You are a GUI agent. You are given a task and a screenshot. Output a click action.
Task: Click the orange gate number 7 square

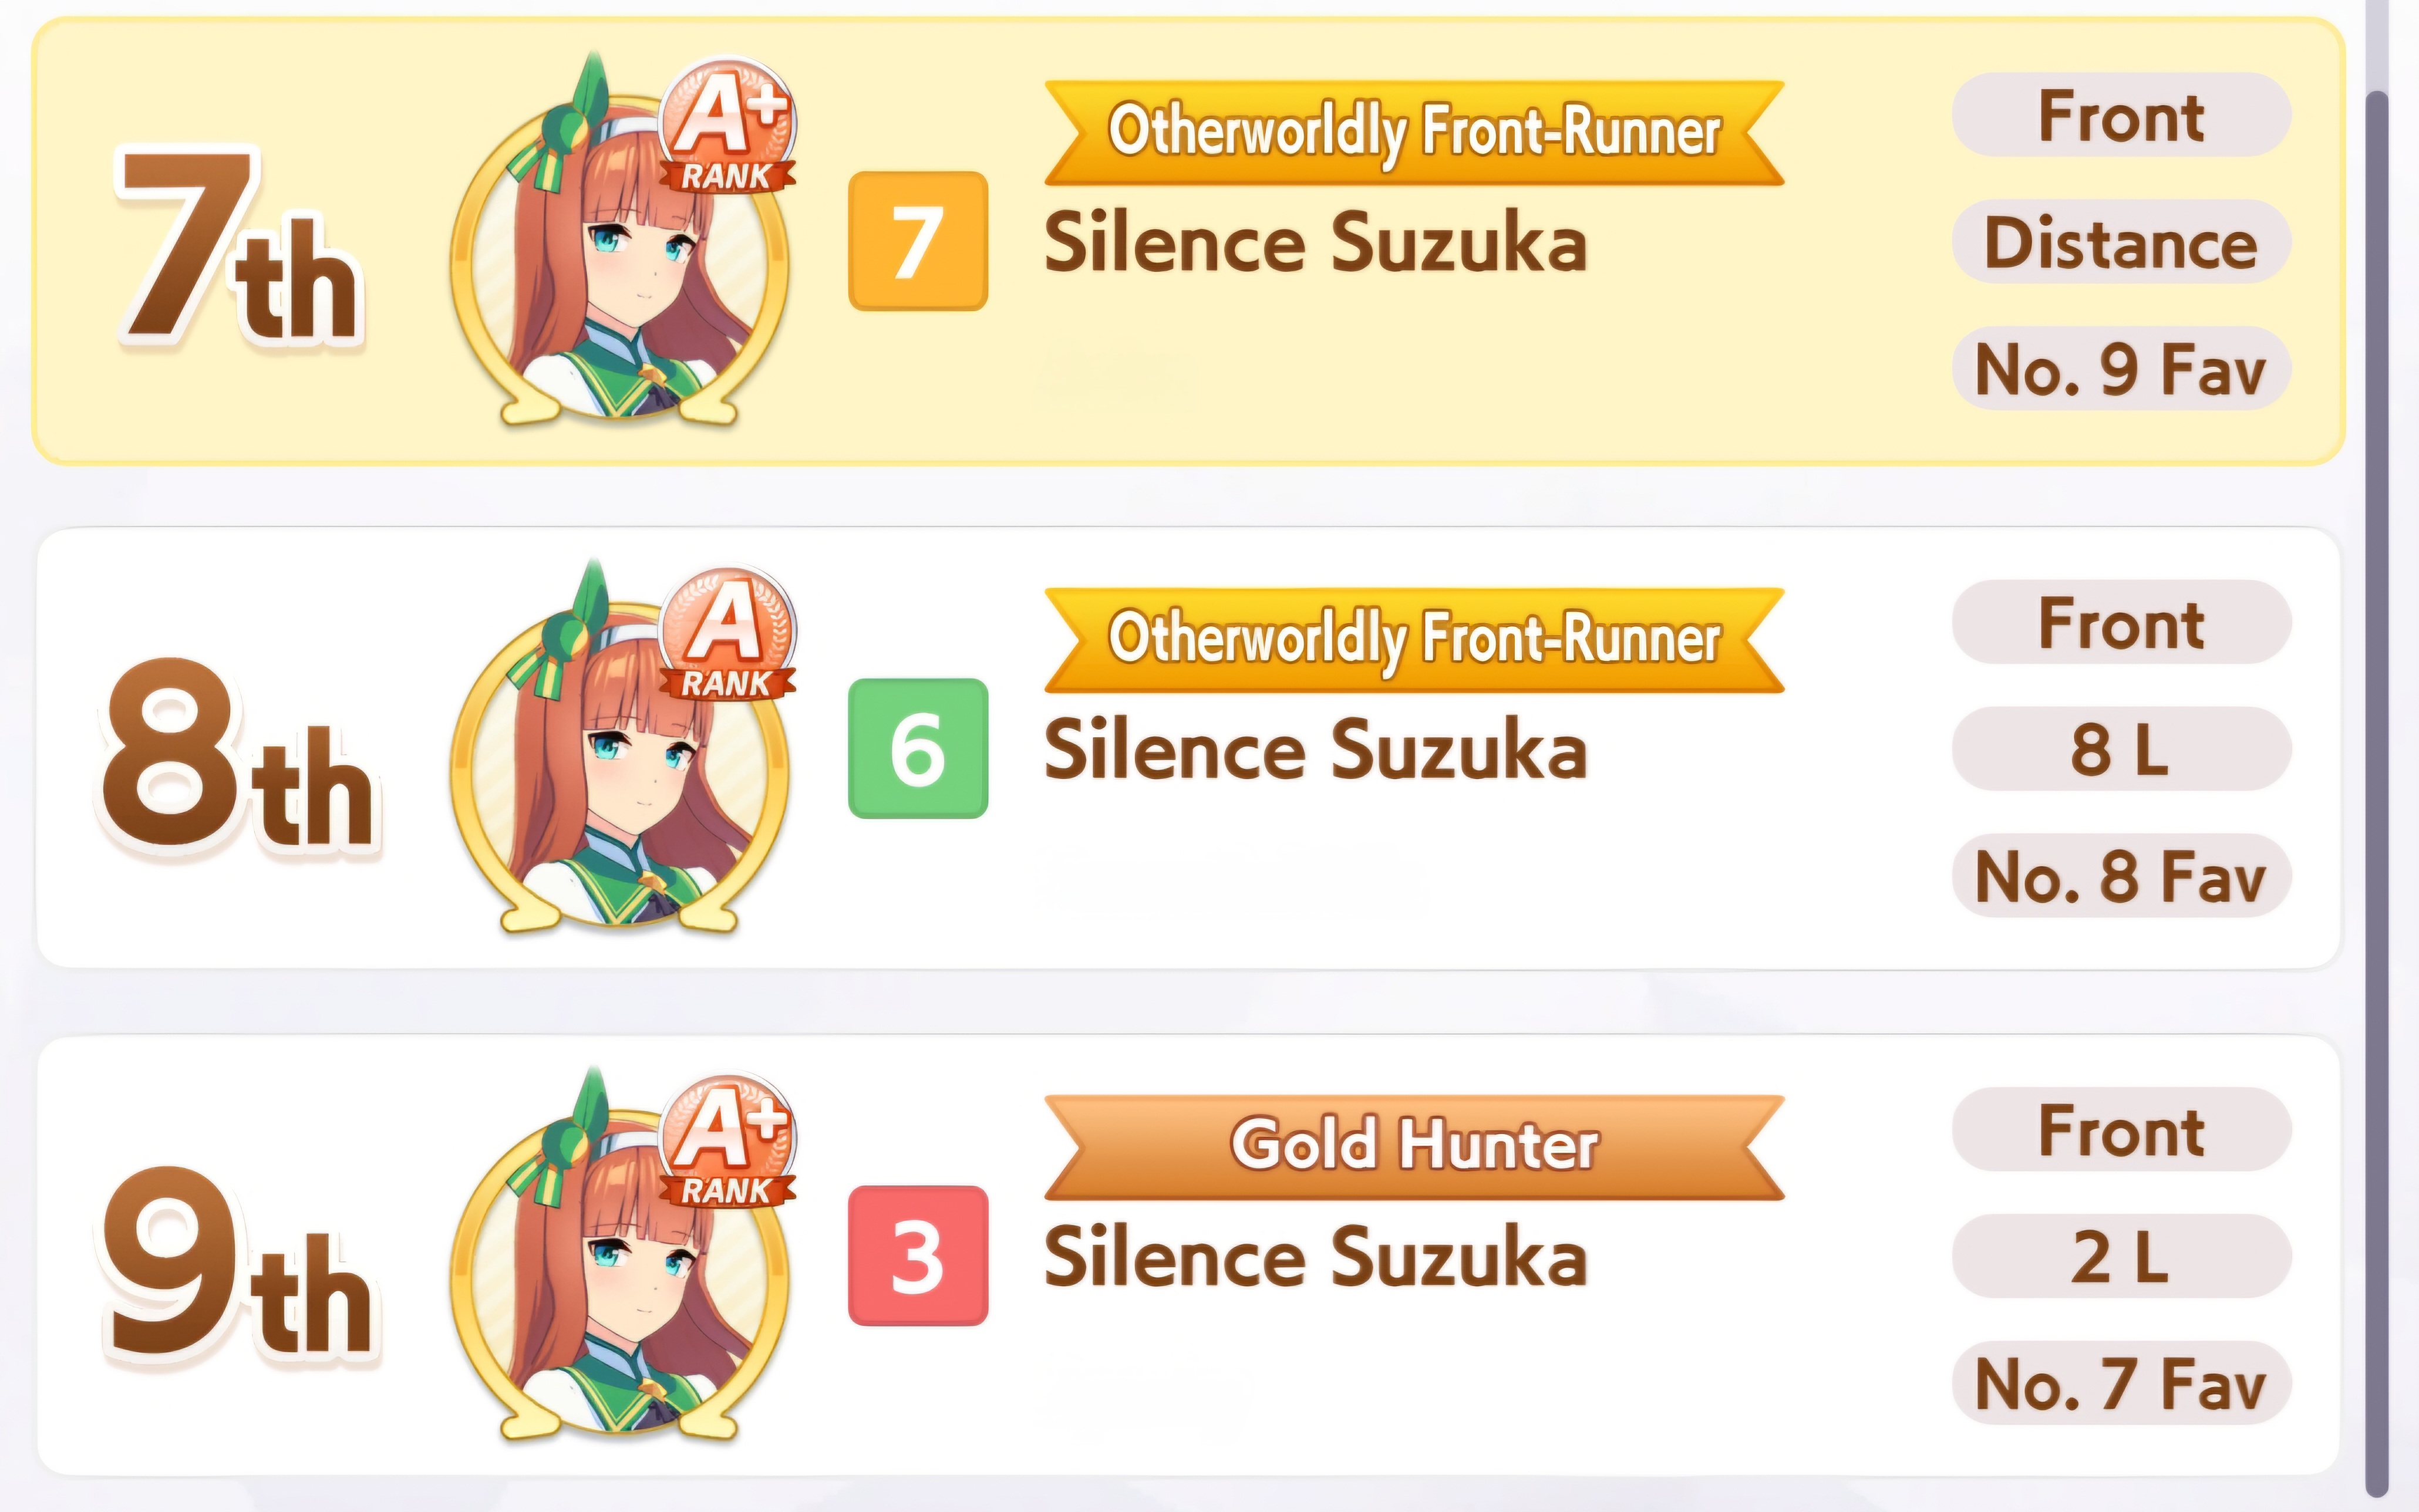918,241
